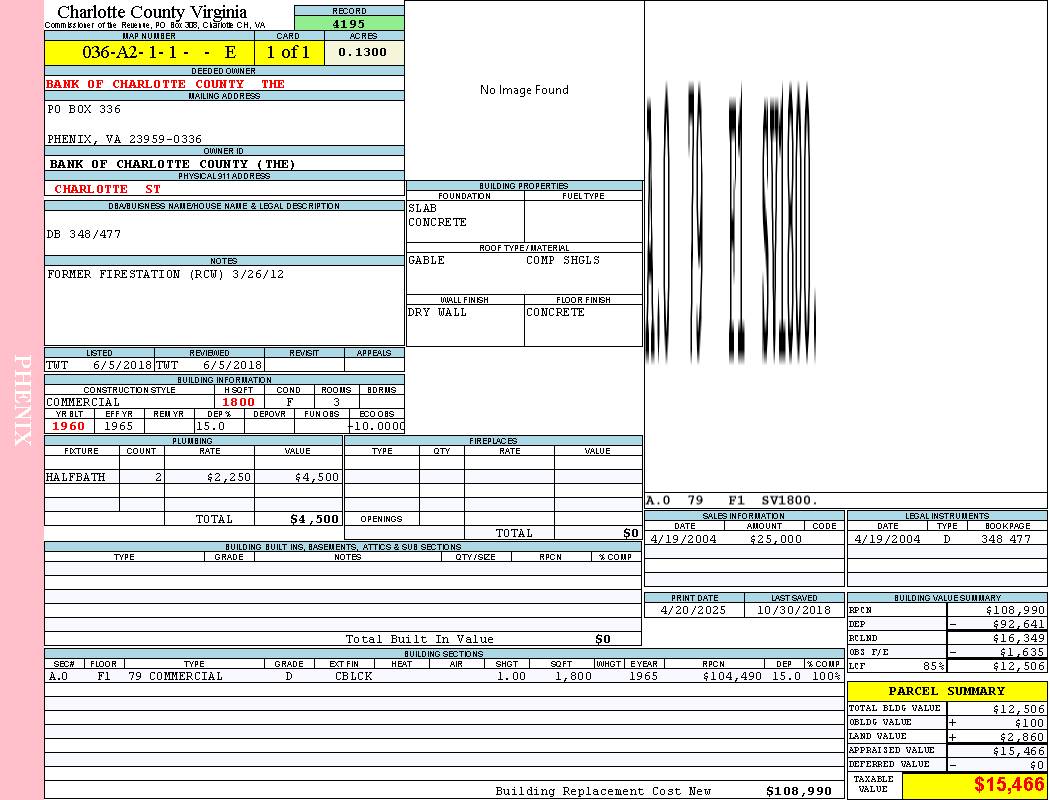Select acres value 0.1300
1050x800 pixels.
tap(363, 52)
